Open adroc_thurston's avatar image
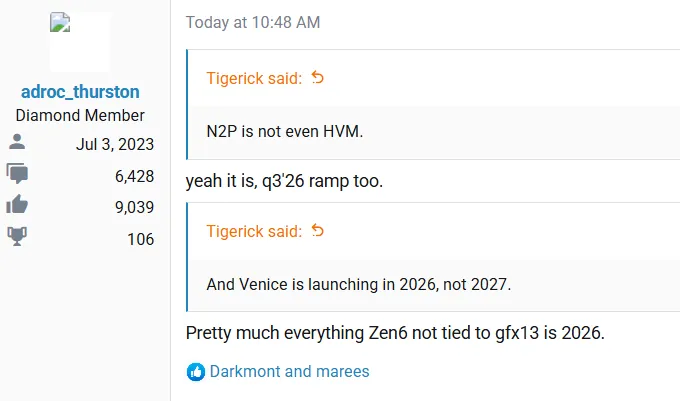Screen dimensions: 680x401 (80, 42)
